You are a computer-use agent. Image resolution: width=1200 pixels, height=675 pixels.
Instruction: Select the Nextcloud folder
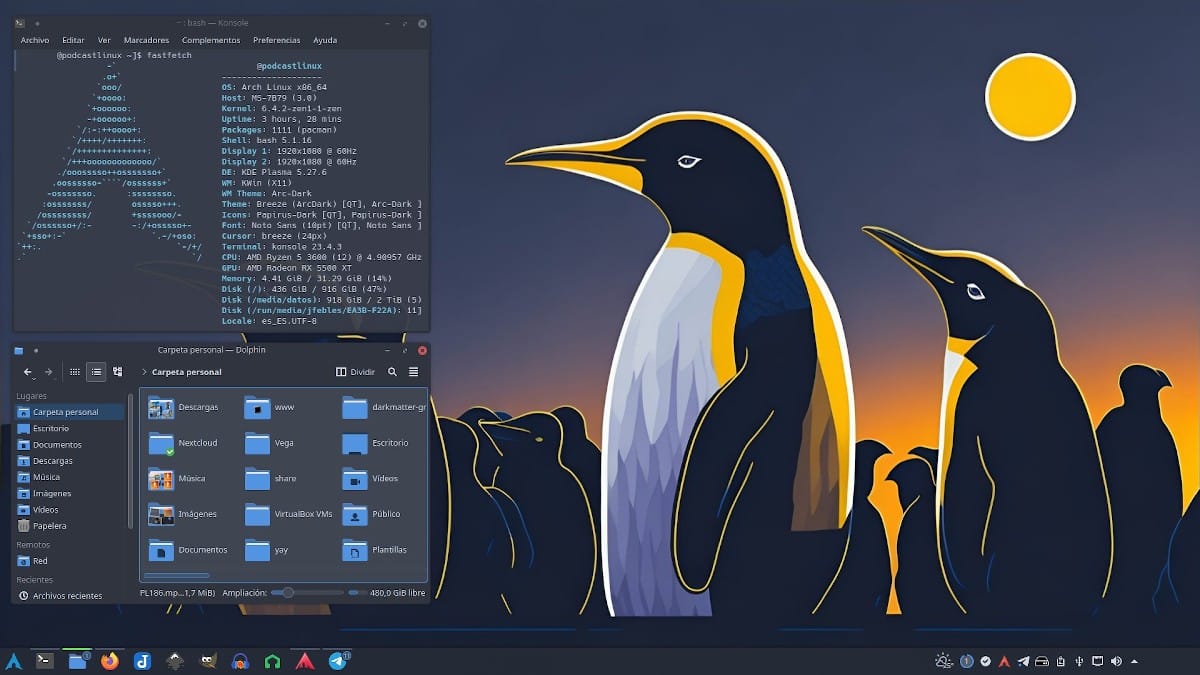pos(183,443)
